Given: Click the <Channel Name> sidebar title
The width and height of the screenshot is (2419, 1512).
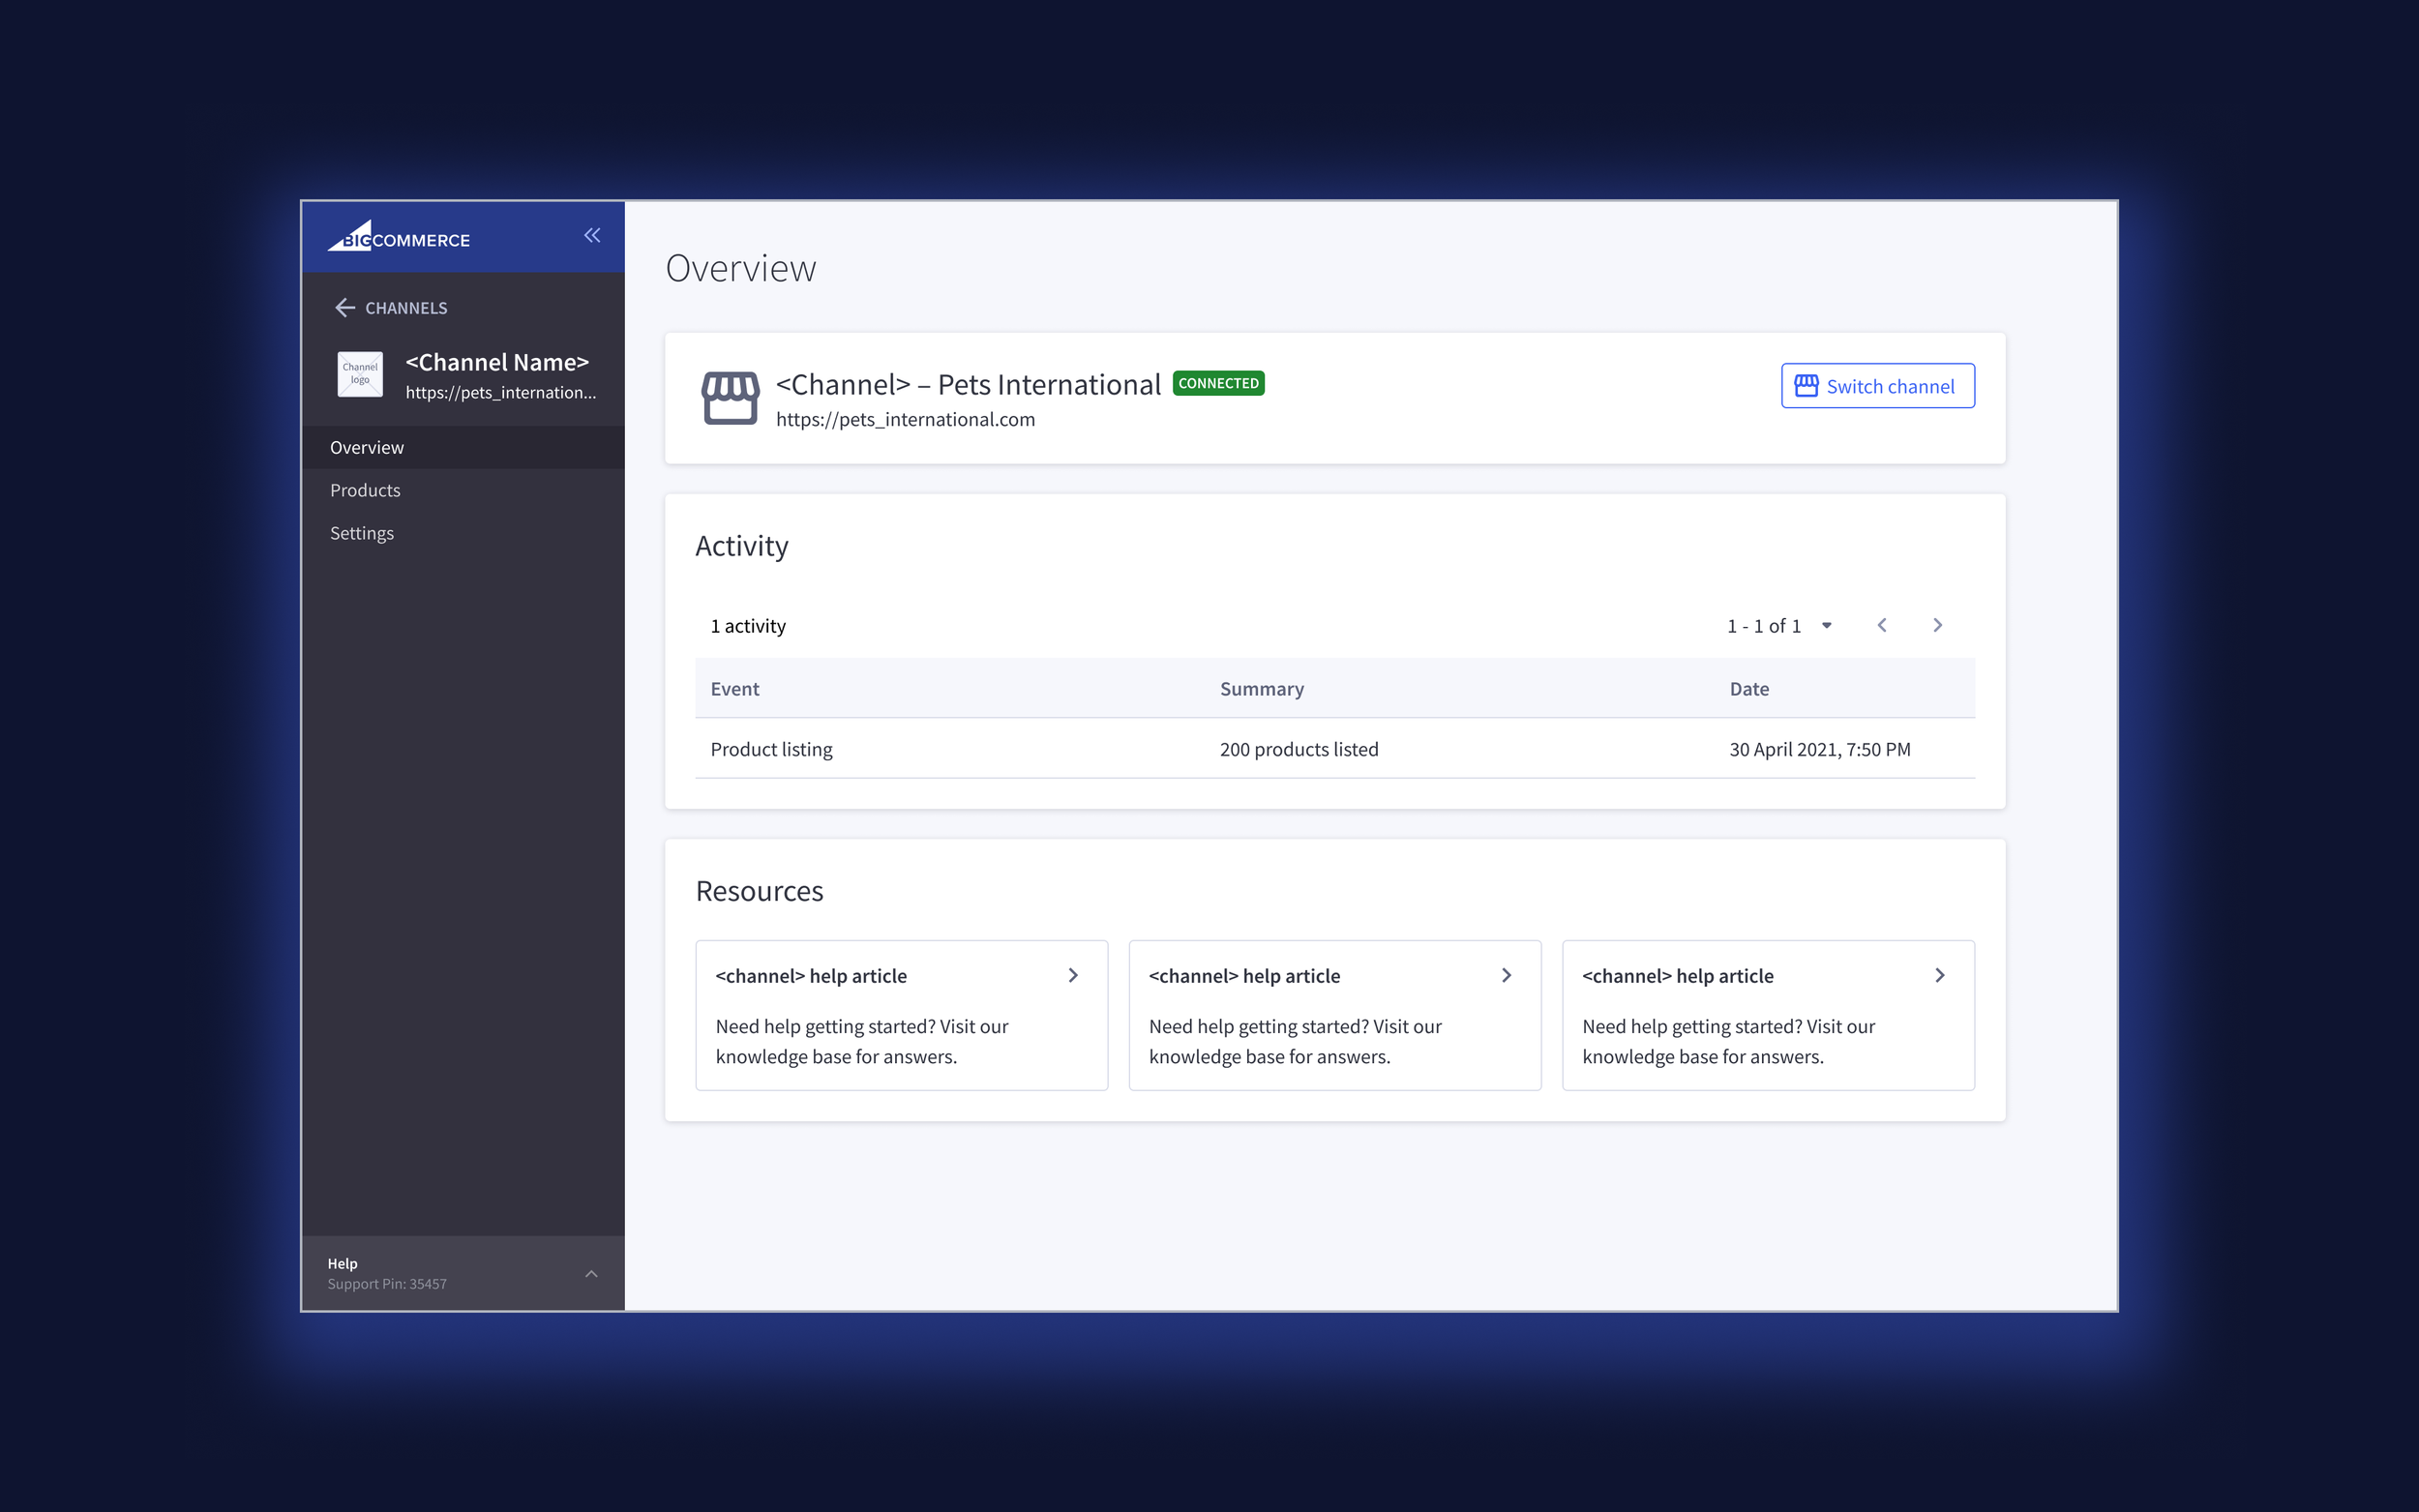Looking at the screenshot, I should click(x=497, y=362).
